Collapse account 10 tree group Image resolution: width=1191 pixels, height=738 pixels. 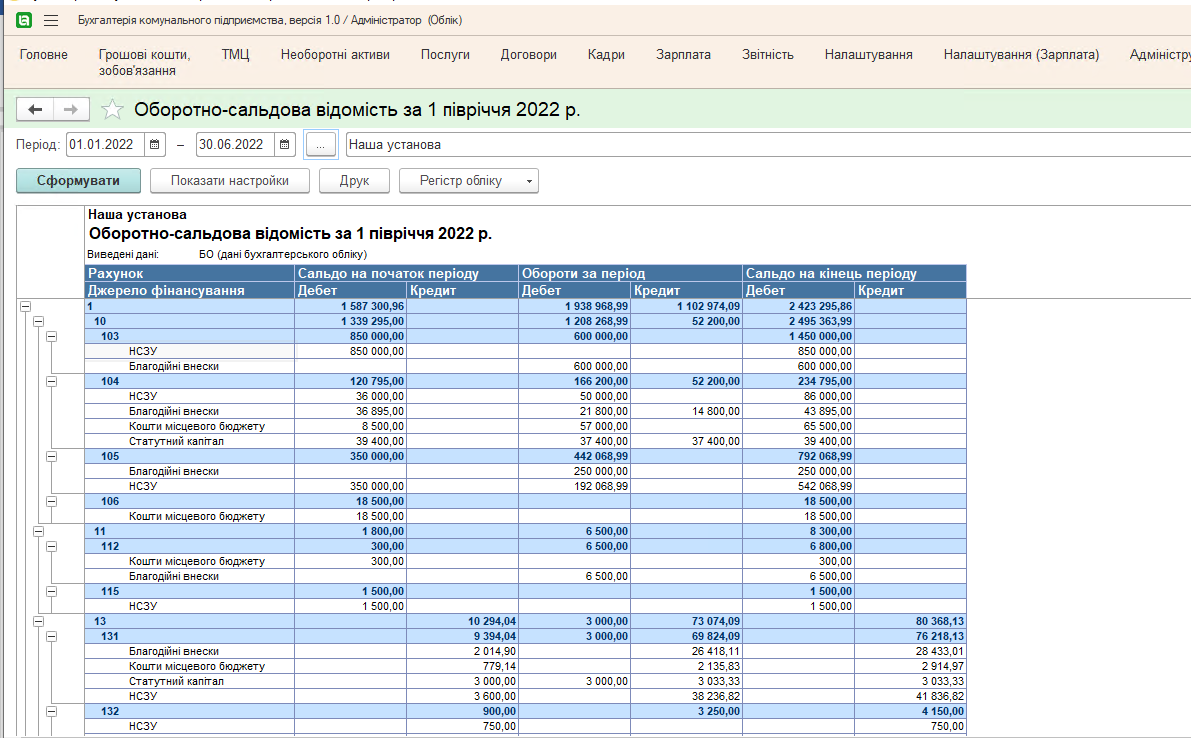(39, 322)
